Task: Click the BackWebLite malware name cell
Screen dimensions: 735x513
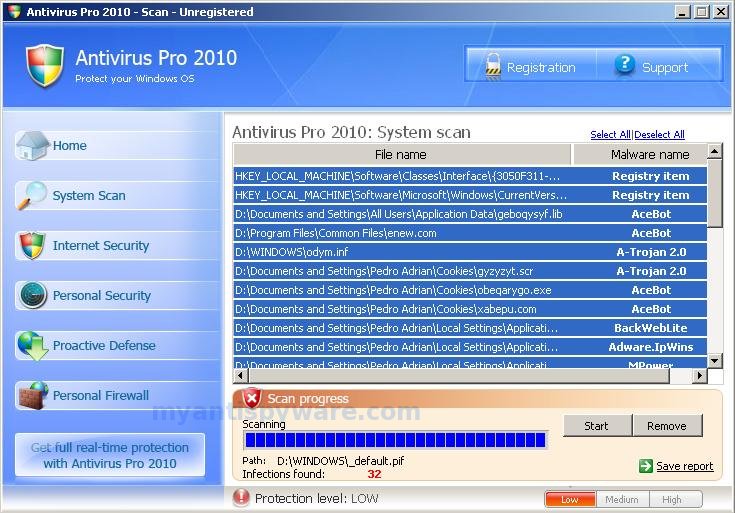Action: click(x=651, y=328)
